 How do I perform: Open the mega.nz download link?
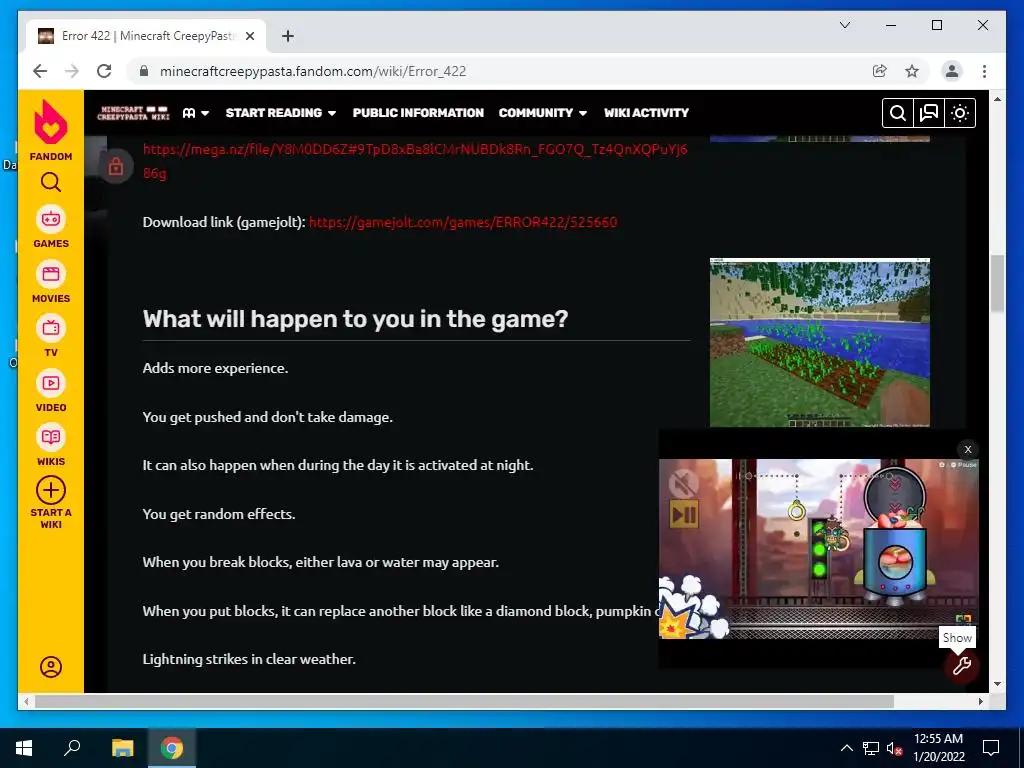pos(415,161)
